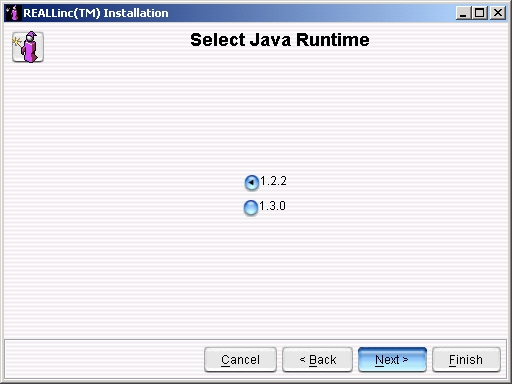Proceed with the Next > button

tap(392, 360)
